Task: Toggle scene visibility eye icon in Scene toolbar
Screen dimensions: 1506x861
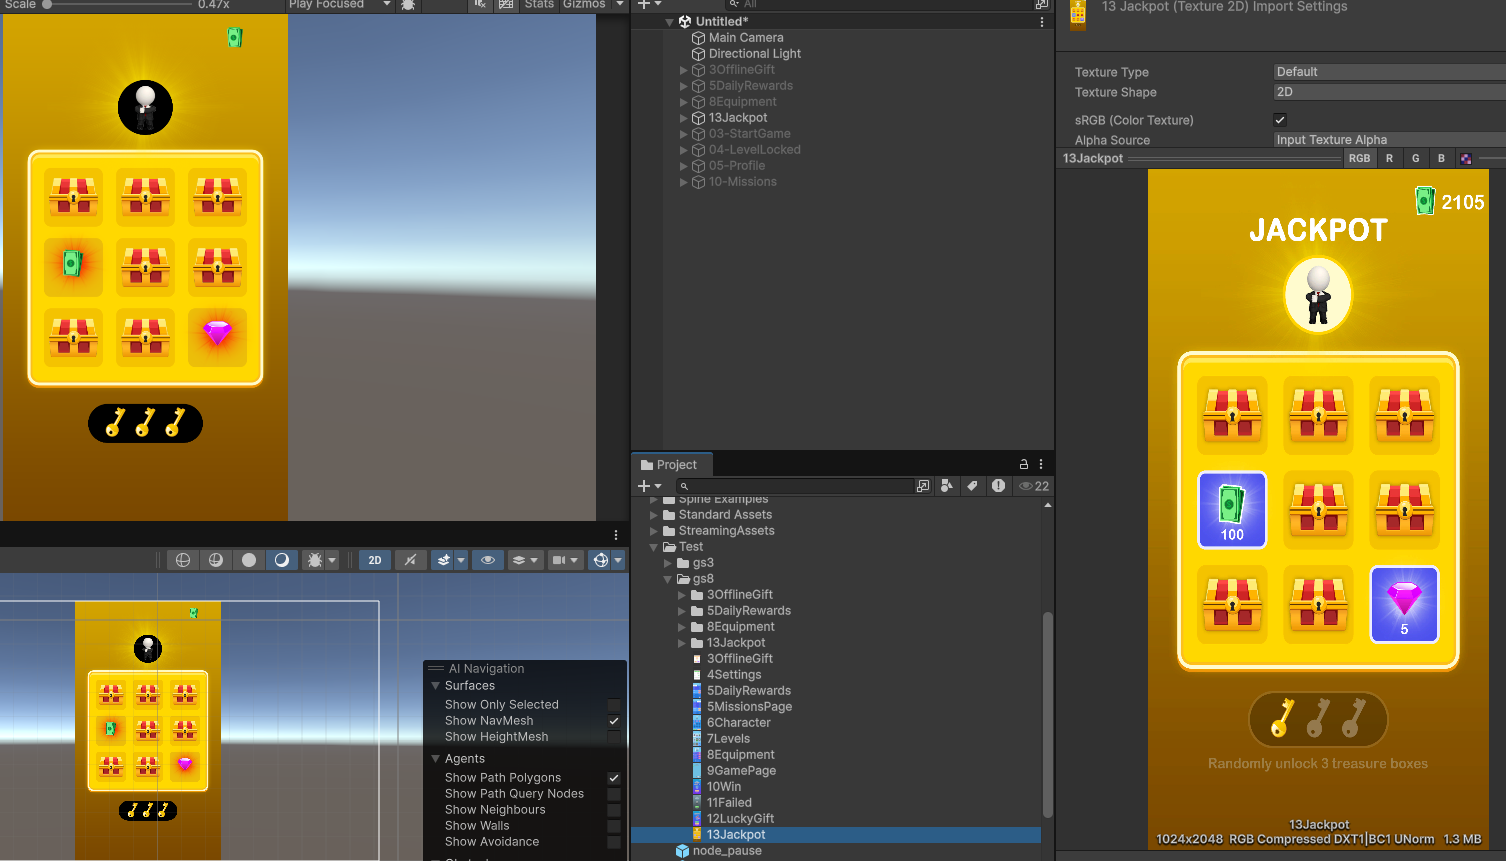Action: click(488, 560)
